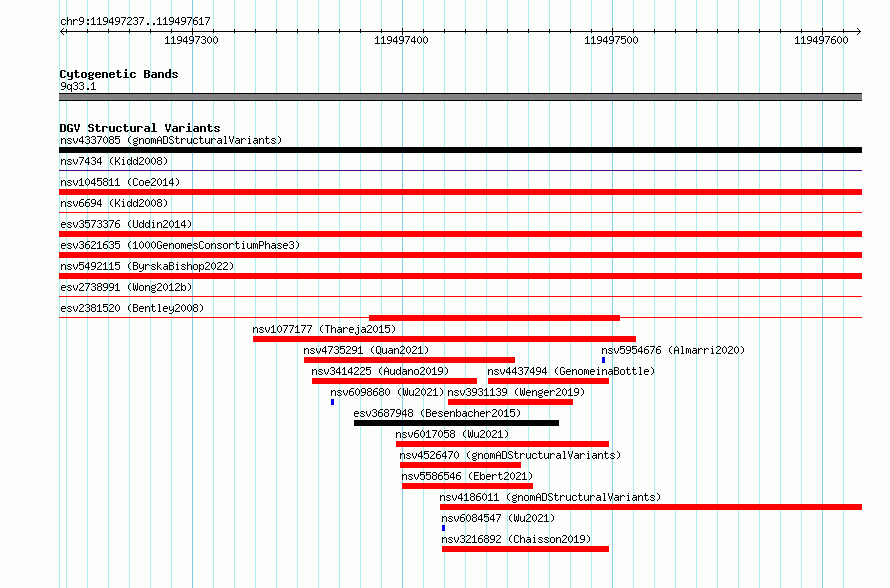
Task: Click the DGV Structural Variants track title
Action: [140, 128]
